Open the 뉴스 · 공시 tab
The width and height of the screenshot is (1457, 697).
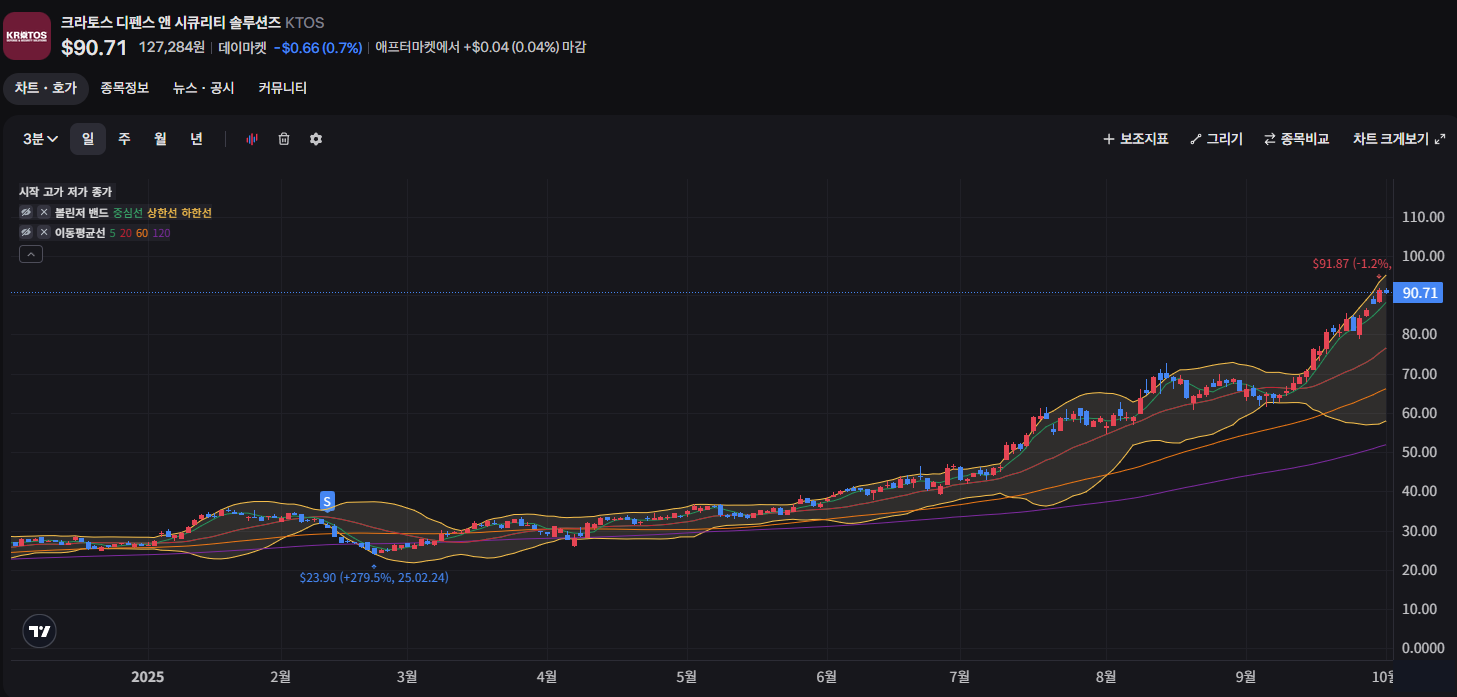203,88
